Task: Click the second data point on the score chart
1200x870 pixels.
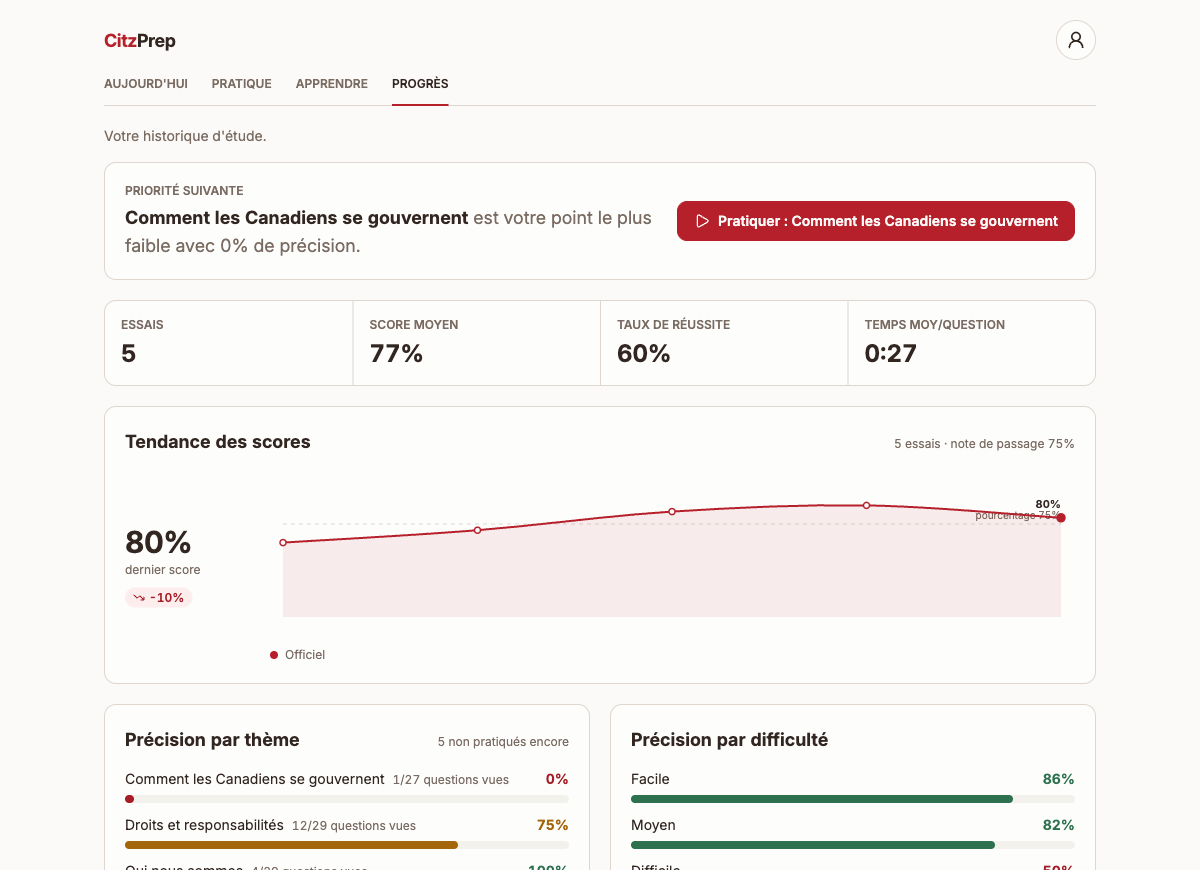Action: [477, 530]
